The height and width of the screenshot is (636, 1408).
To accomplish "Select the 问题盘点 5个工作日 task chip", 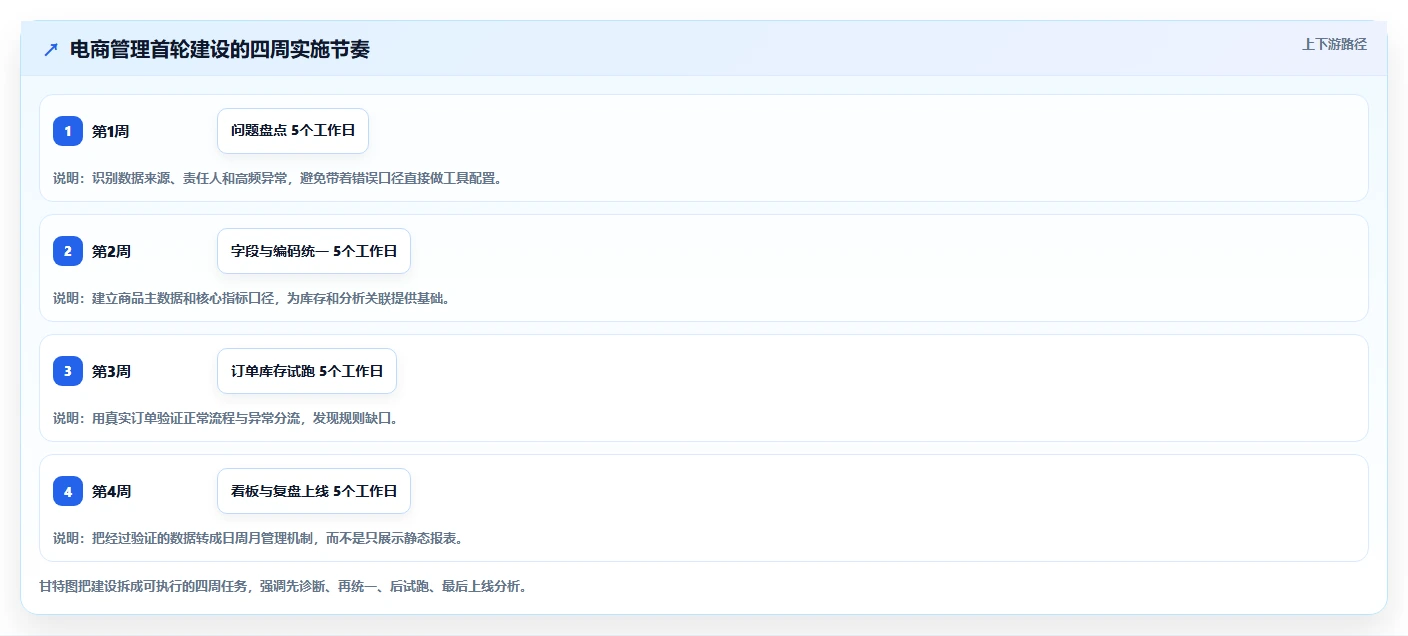I will (293, 131).
